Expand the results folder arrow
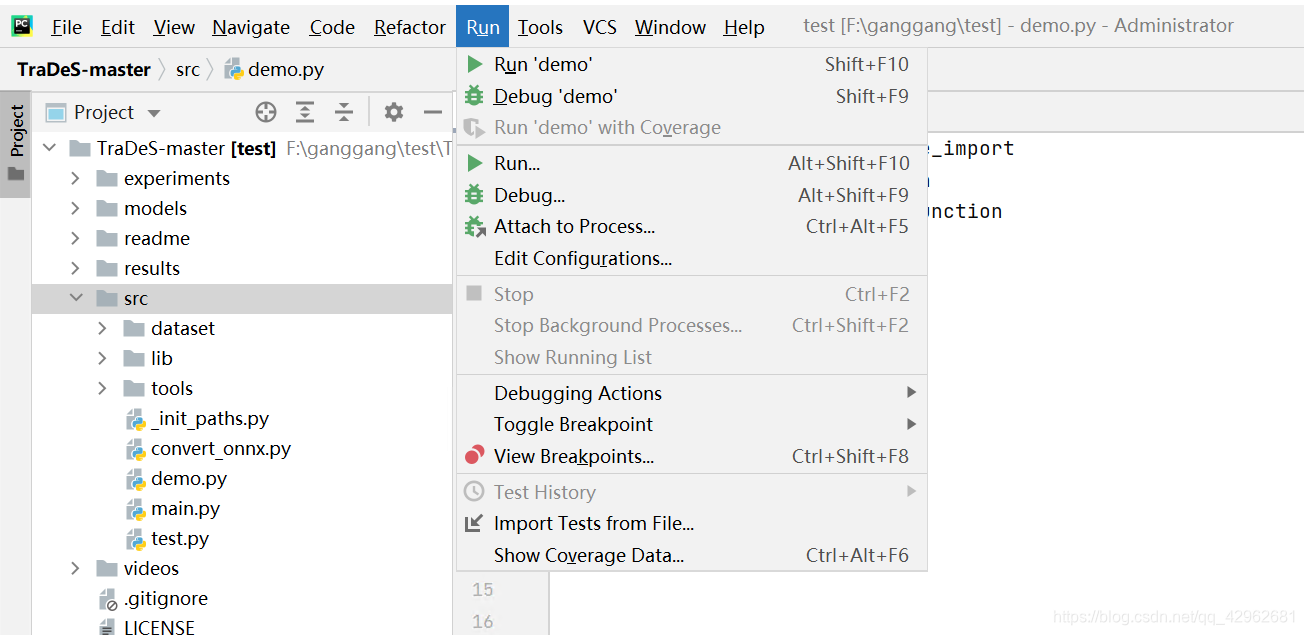Image resolution: width=1304 pixels, height=635 pixels. click(x=76, y=269)
